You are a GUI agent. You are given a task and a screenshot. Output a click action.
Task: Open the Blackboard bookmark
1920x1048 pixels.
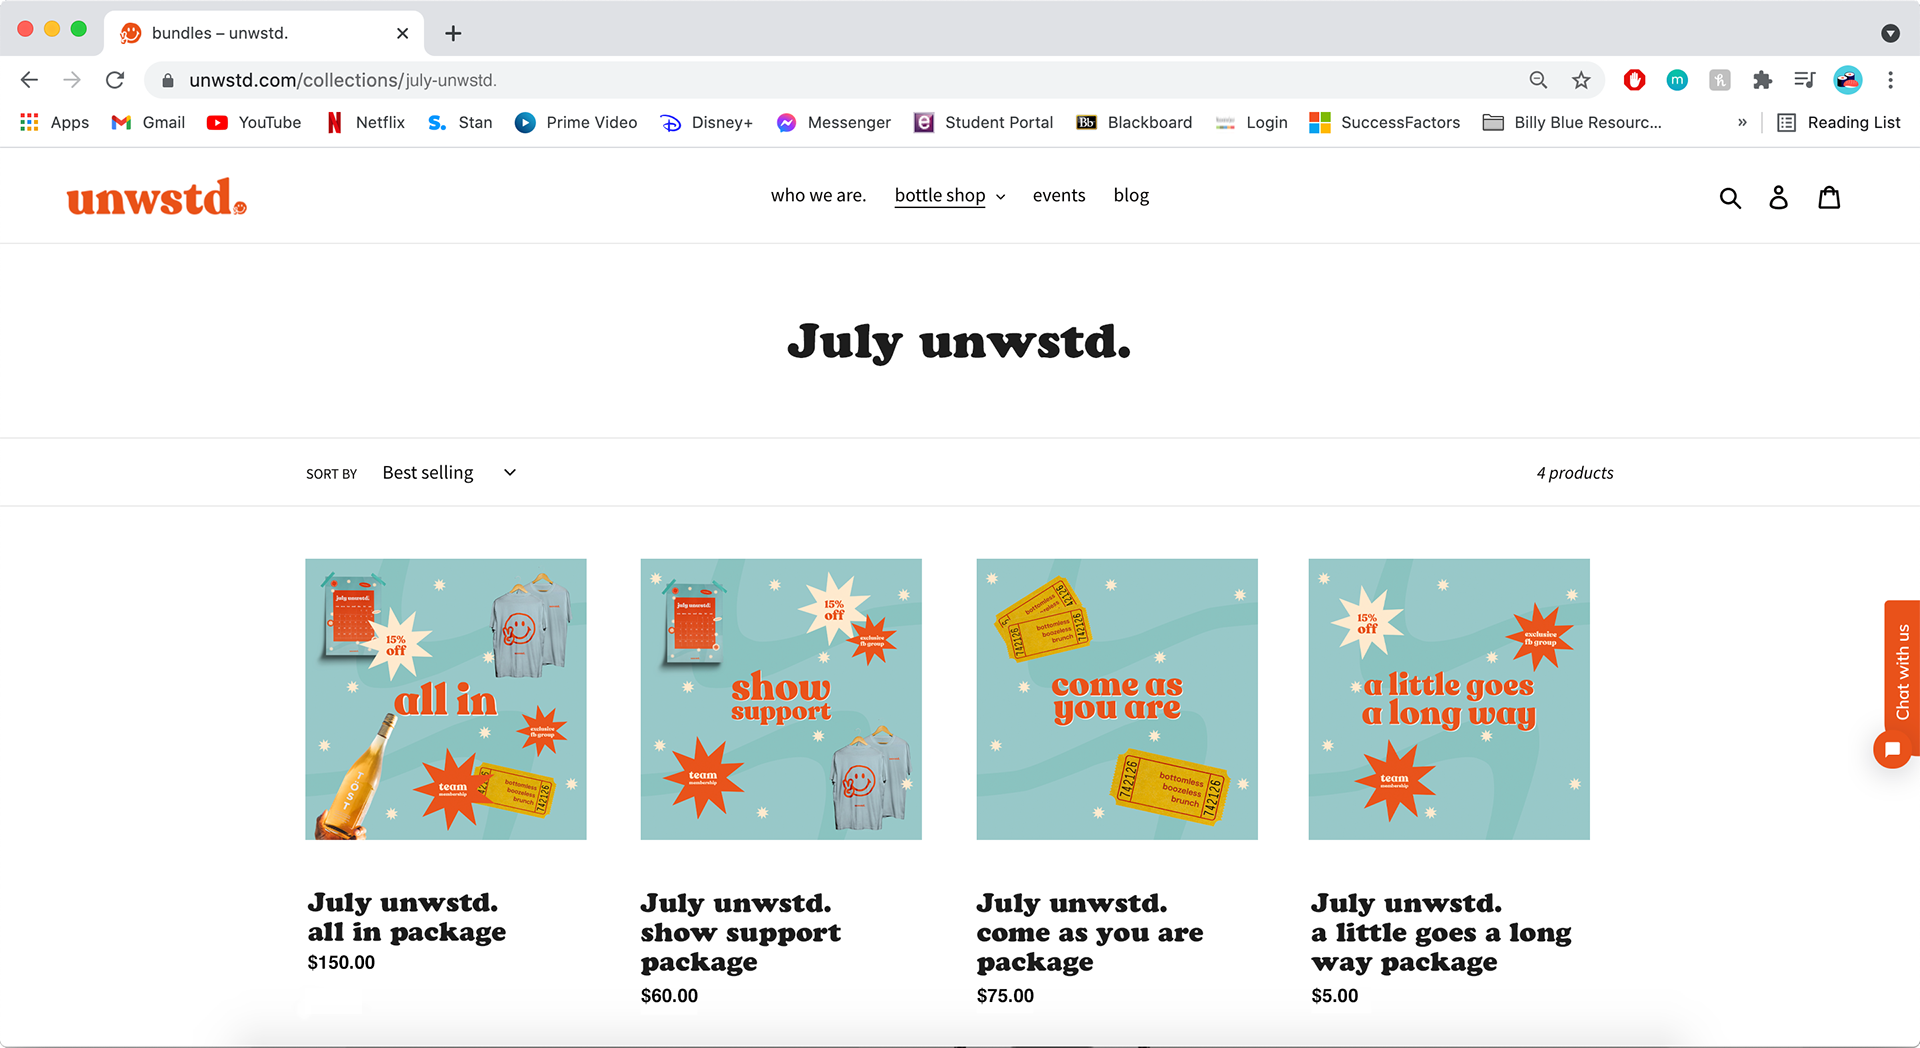click(x=1134, y=122)
